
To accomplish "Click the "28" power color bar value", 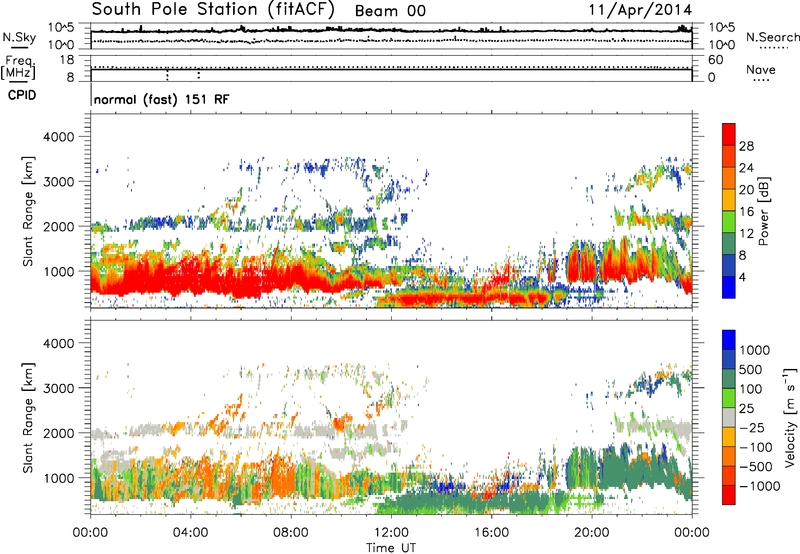I will [746, 146].
